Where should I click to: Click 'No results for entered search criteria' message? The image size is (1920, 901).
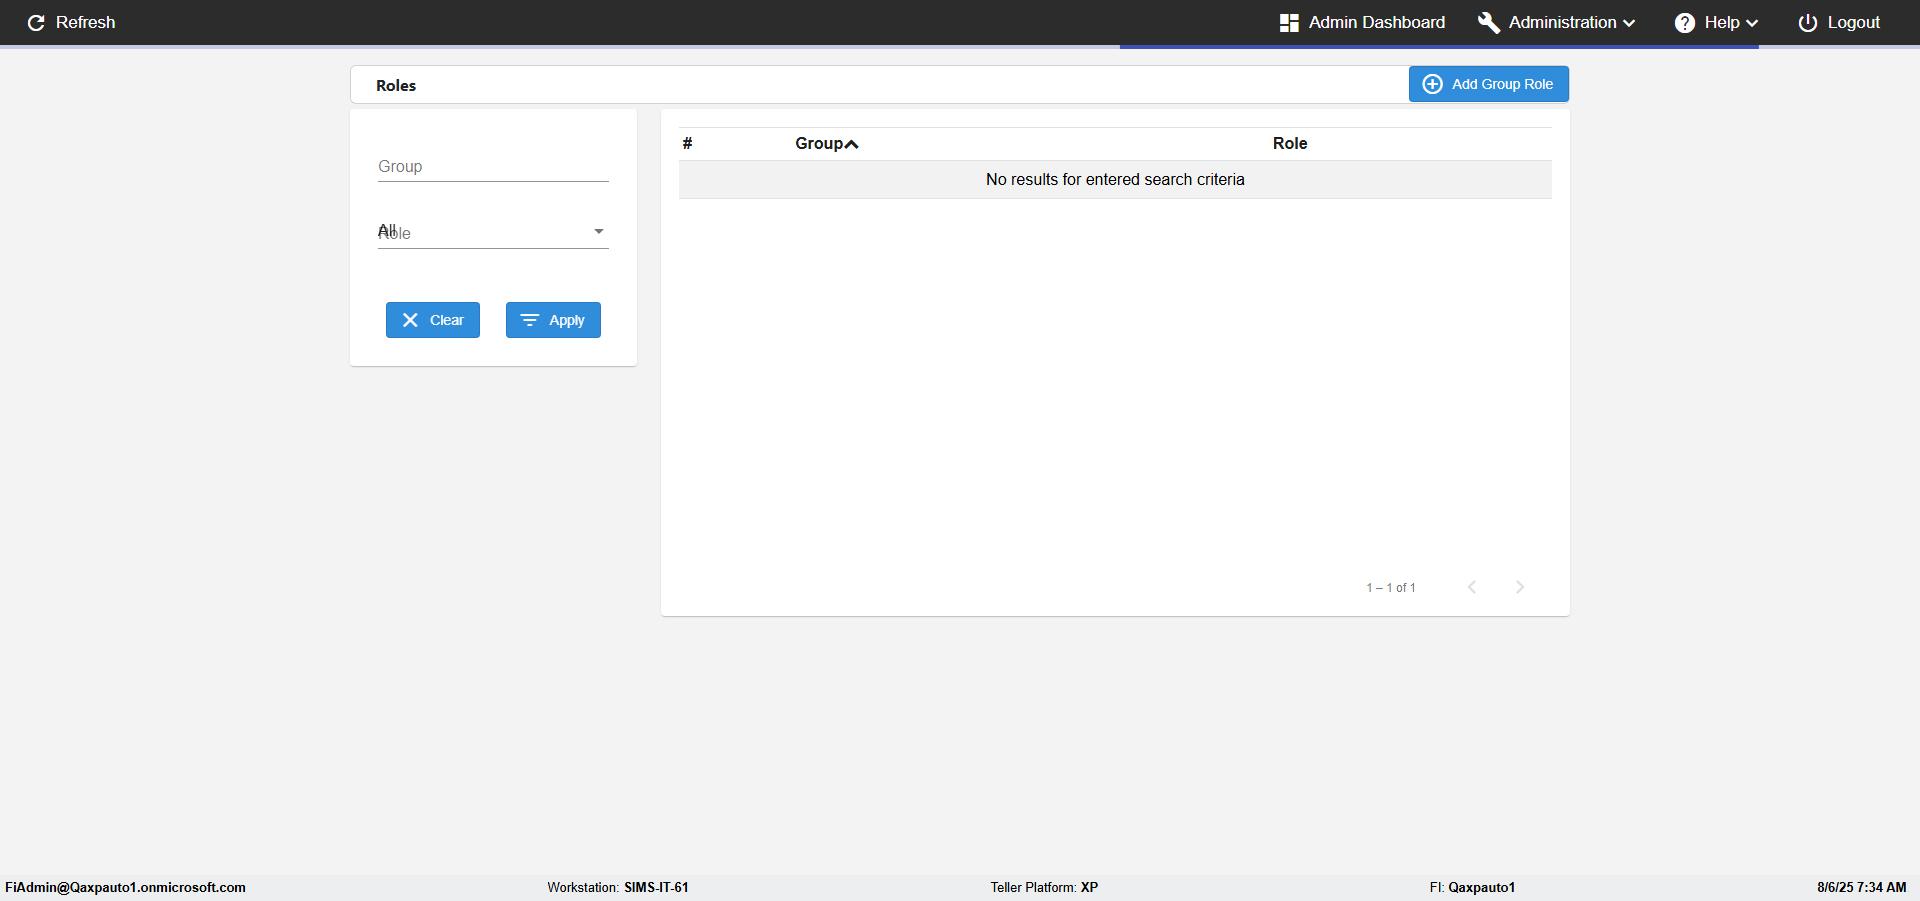tap(1115, 179)
